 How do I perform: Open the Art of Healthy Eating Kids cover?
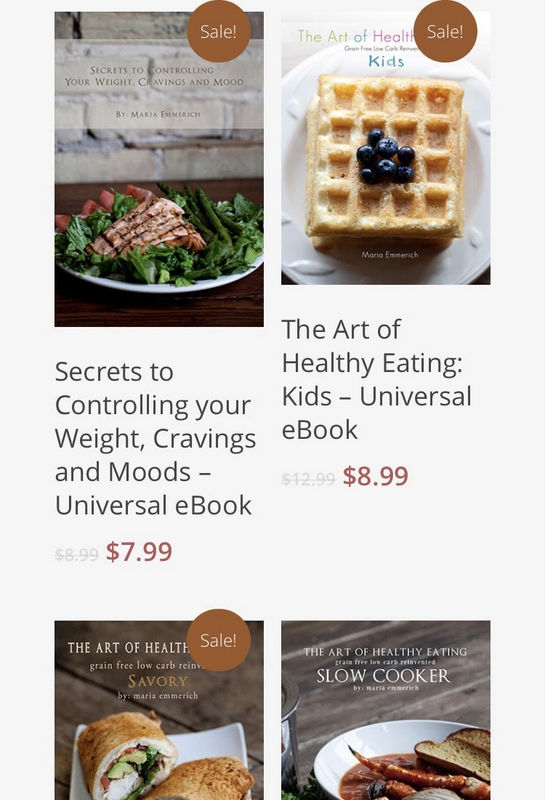[x=385, y=148]
